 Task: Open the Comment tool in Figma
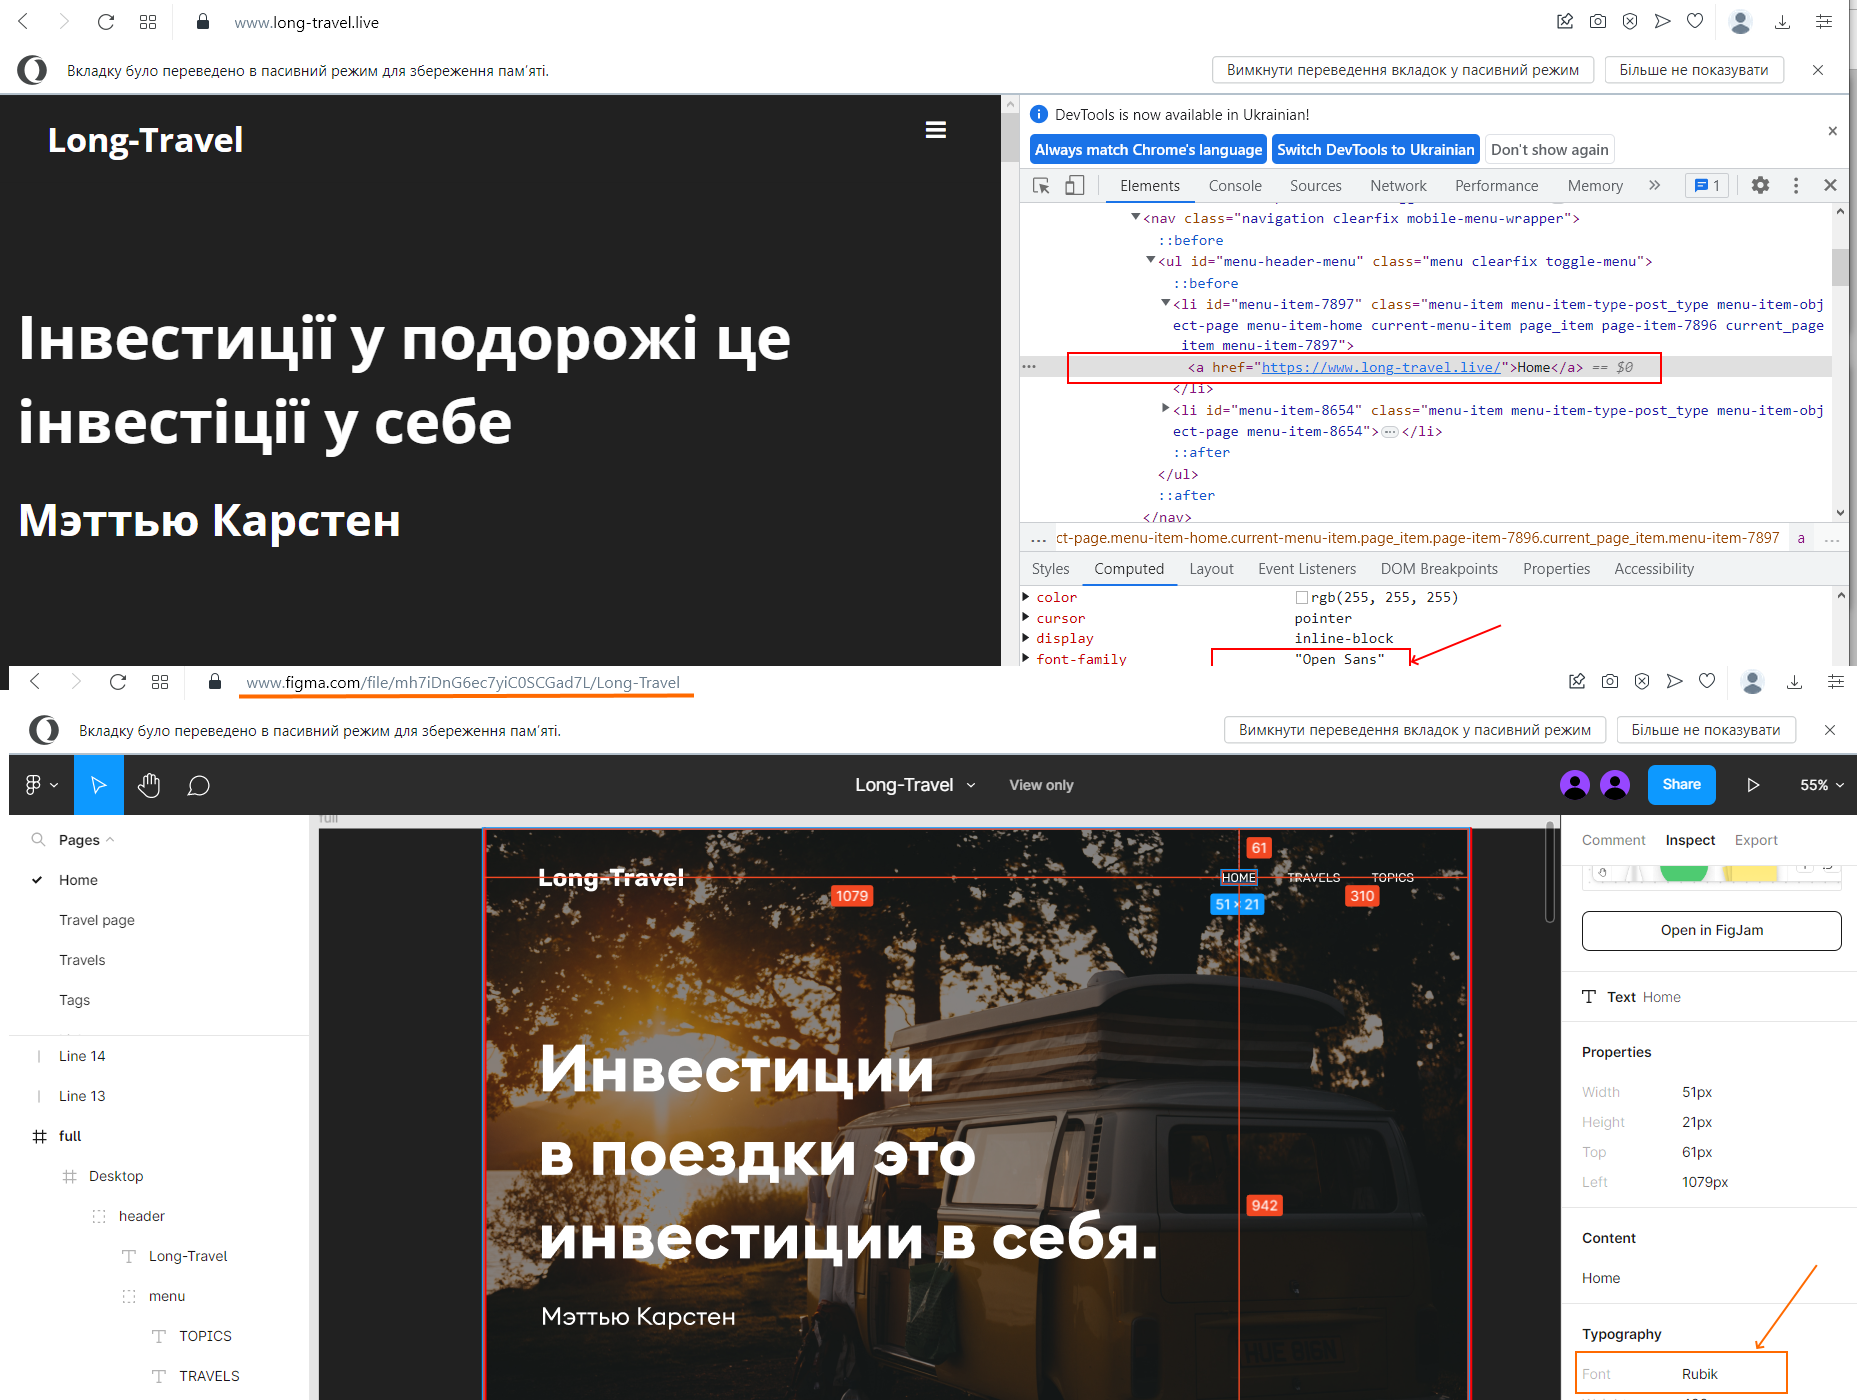coord(198,785)
